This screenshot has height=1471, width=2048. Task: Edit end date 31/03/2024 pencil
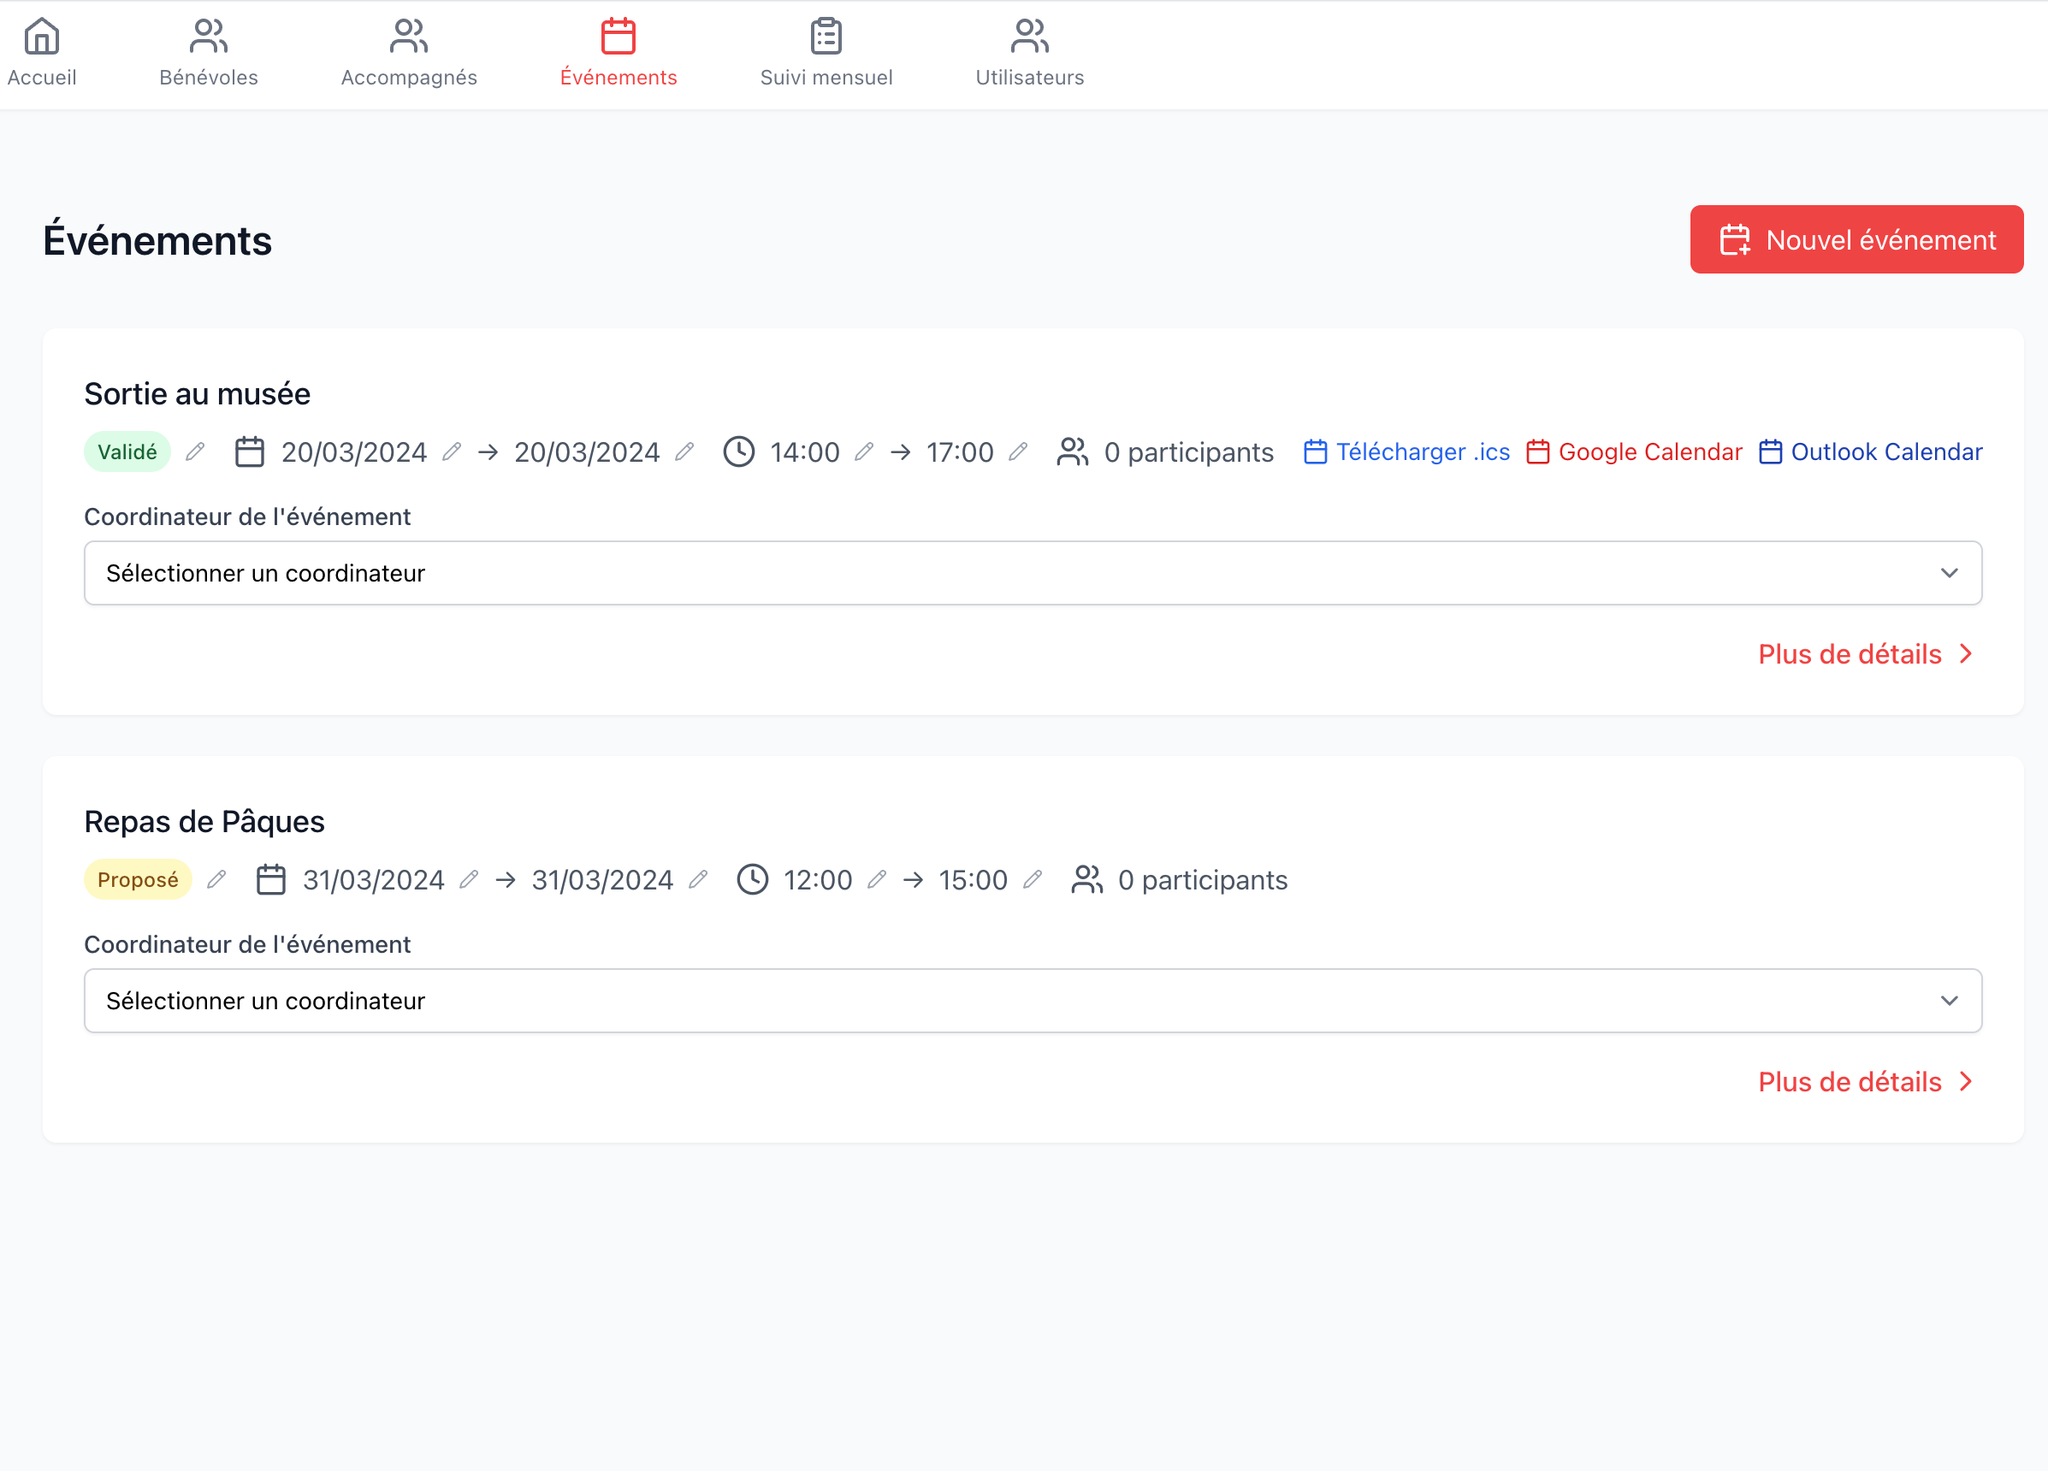click(699, 880)
